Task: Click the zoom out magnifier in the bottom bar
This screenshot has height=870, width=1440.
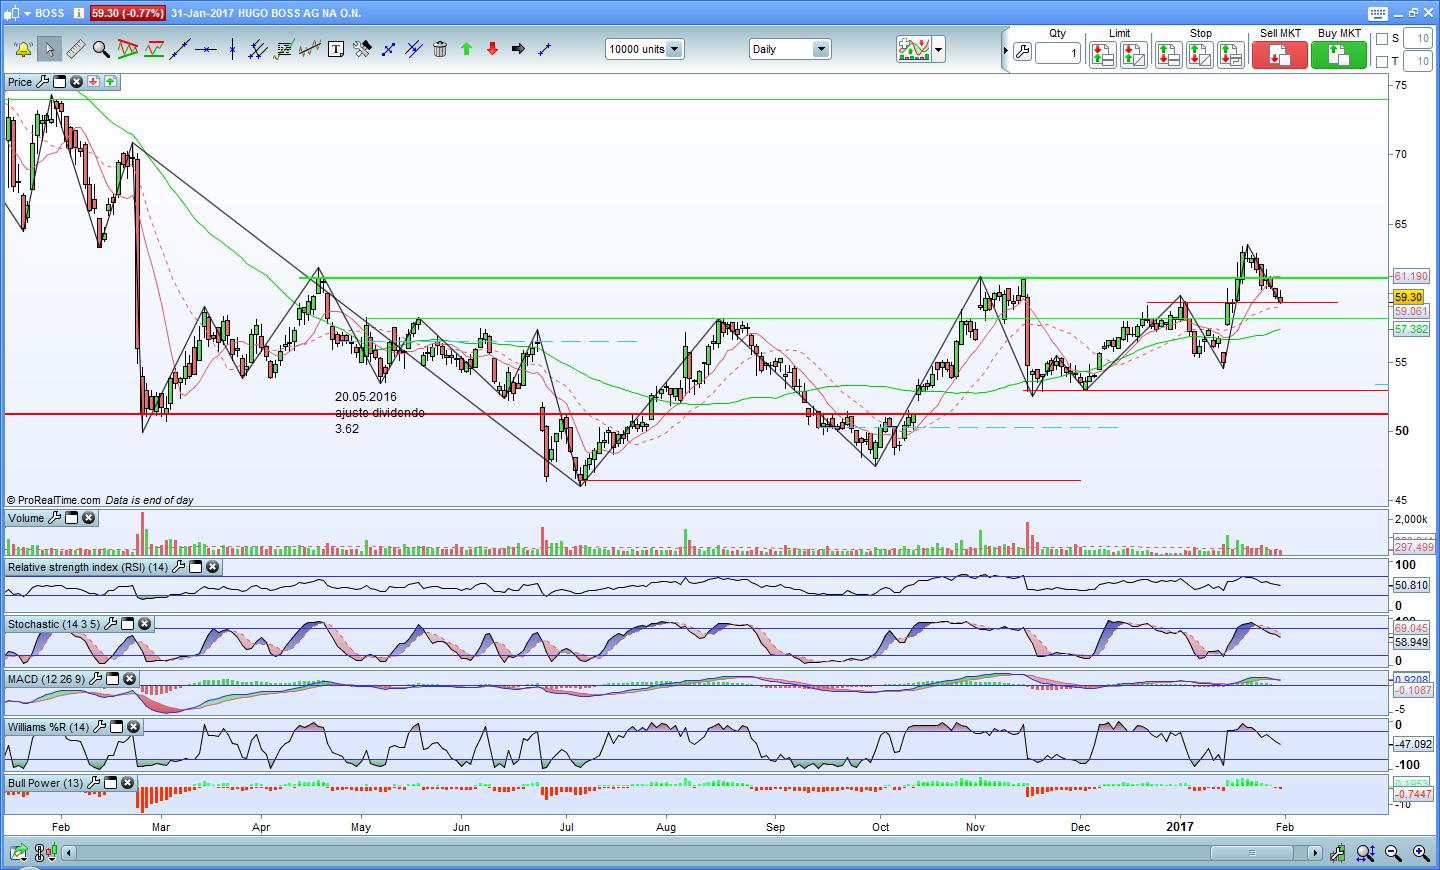Action: (1393, 853)
